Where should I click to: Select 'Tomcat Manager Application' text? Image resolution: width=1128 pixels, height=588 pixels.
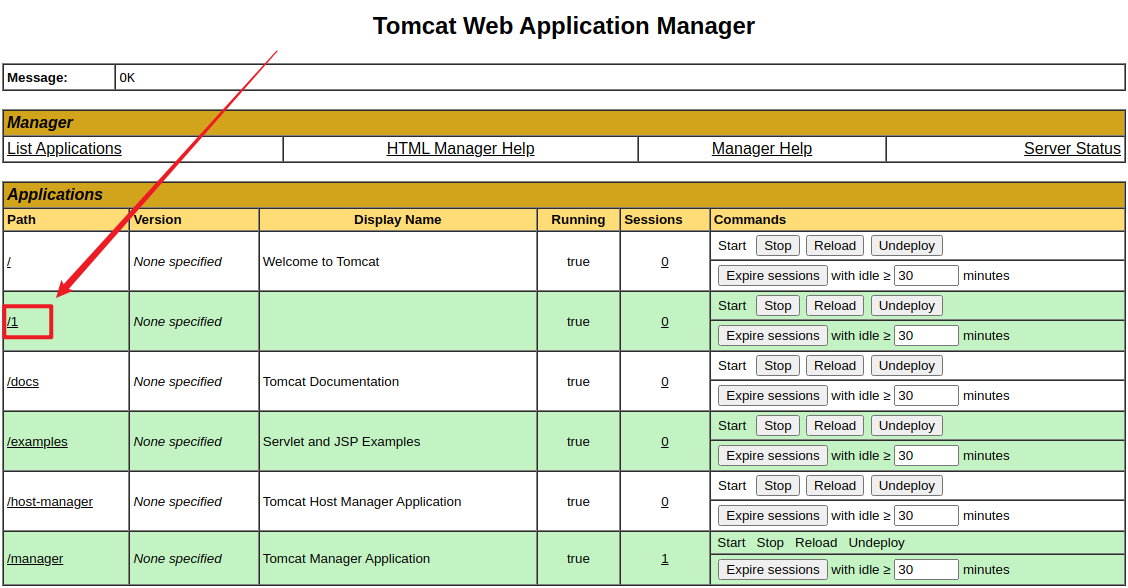346,558
